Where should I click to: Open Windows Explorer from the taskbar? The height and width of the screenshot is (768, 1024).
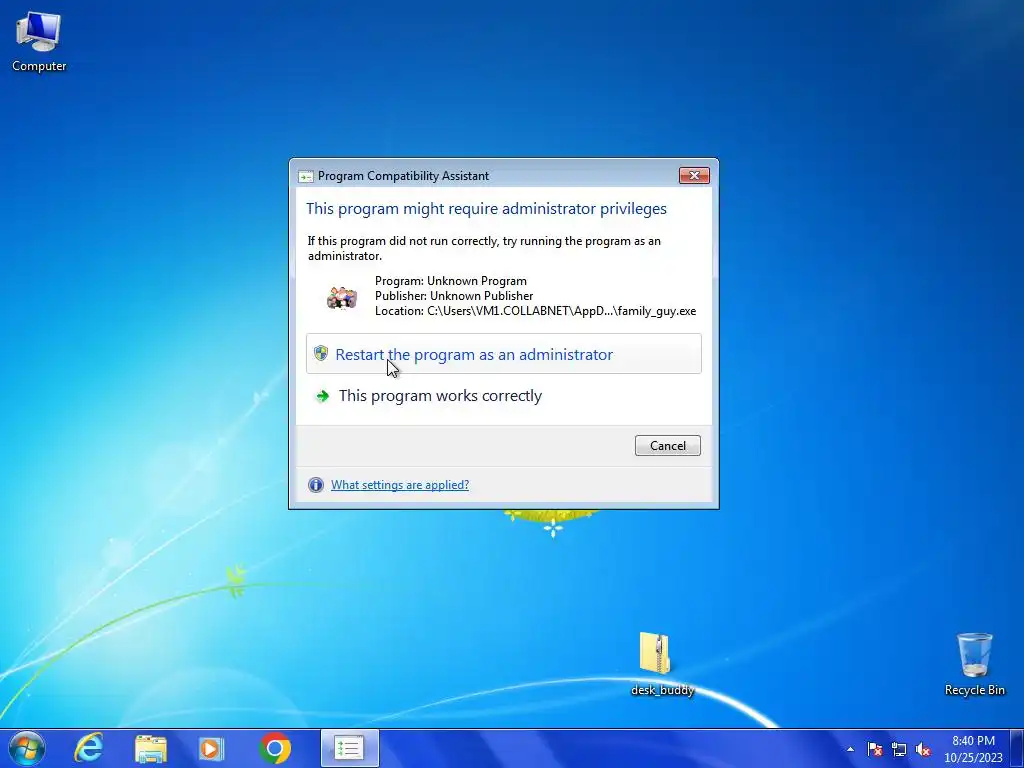point(151,748)
